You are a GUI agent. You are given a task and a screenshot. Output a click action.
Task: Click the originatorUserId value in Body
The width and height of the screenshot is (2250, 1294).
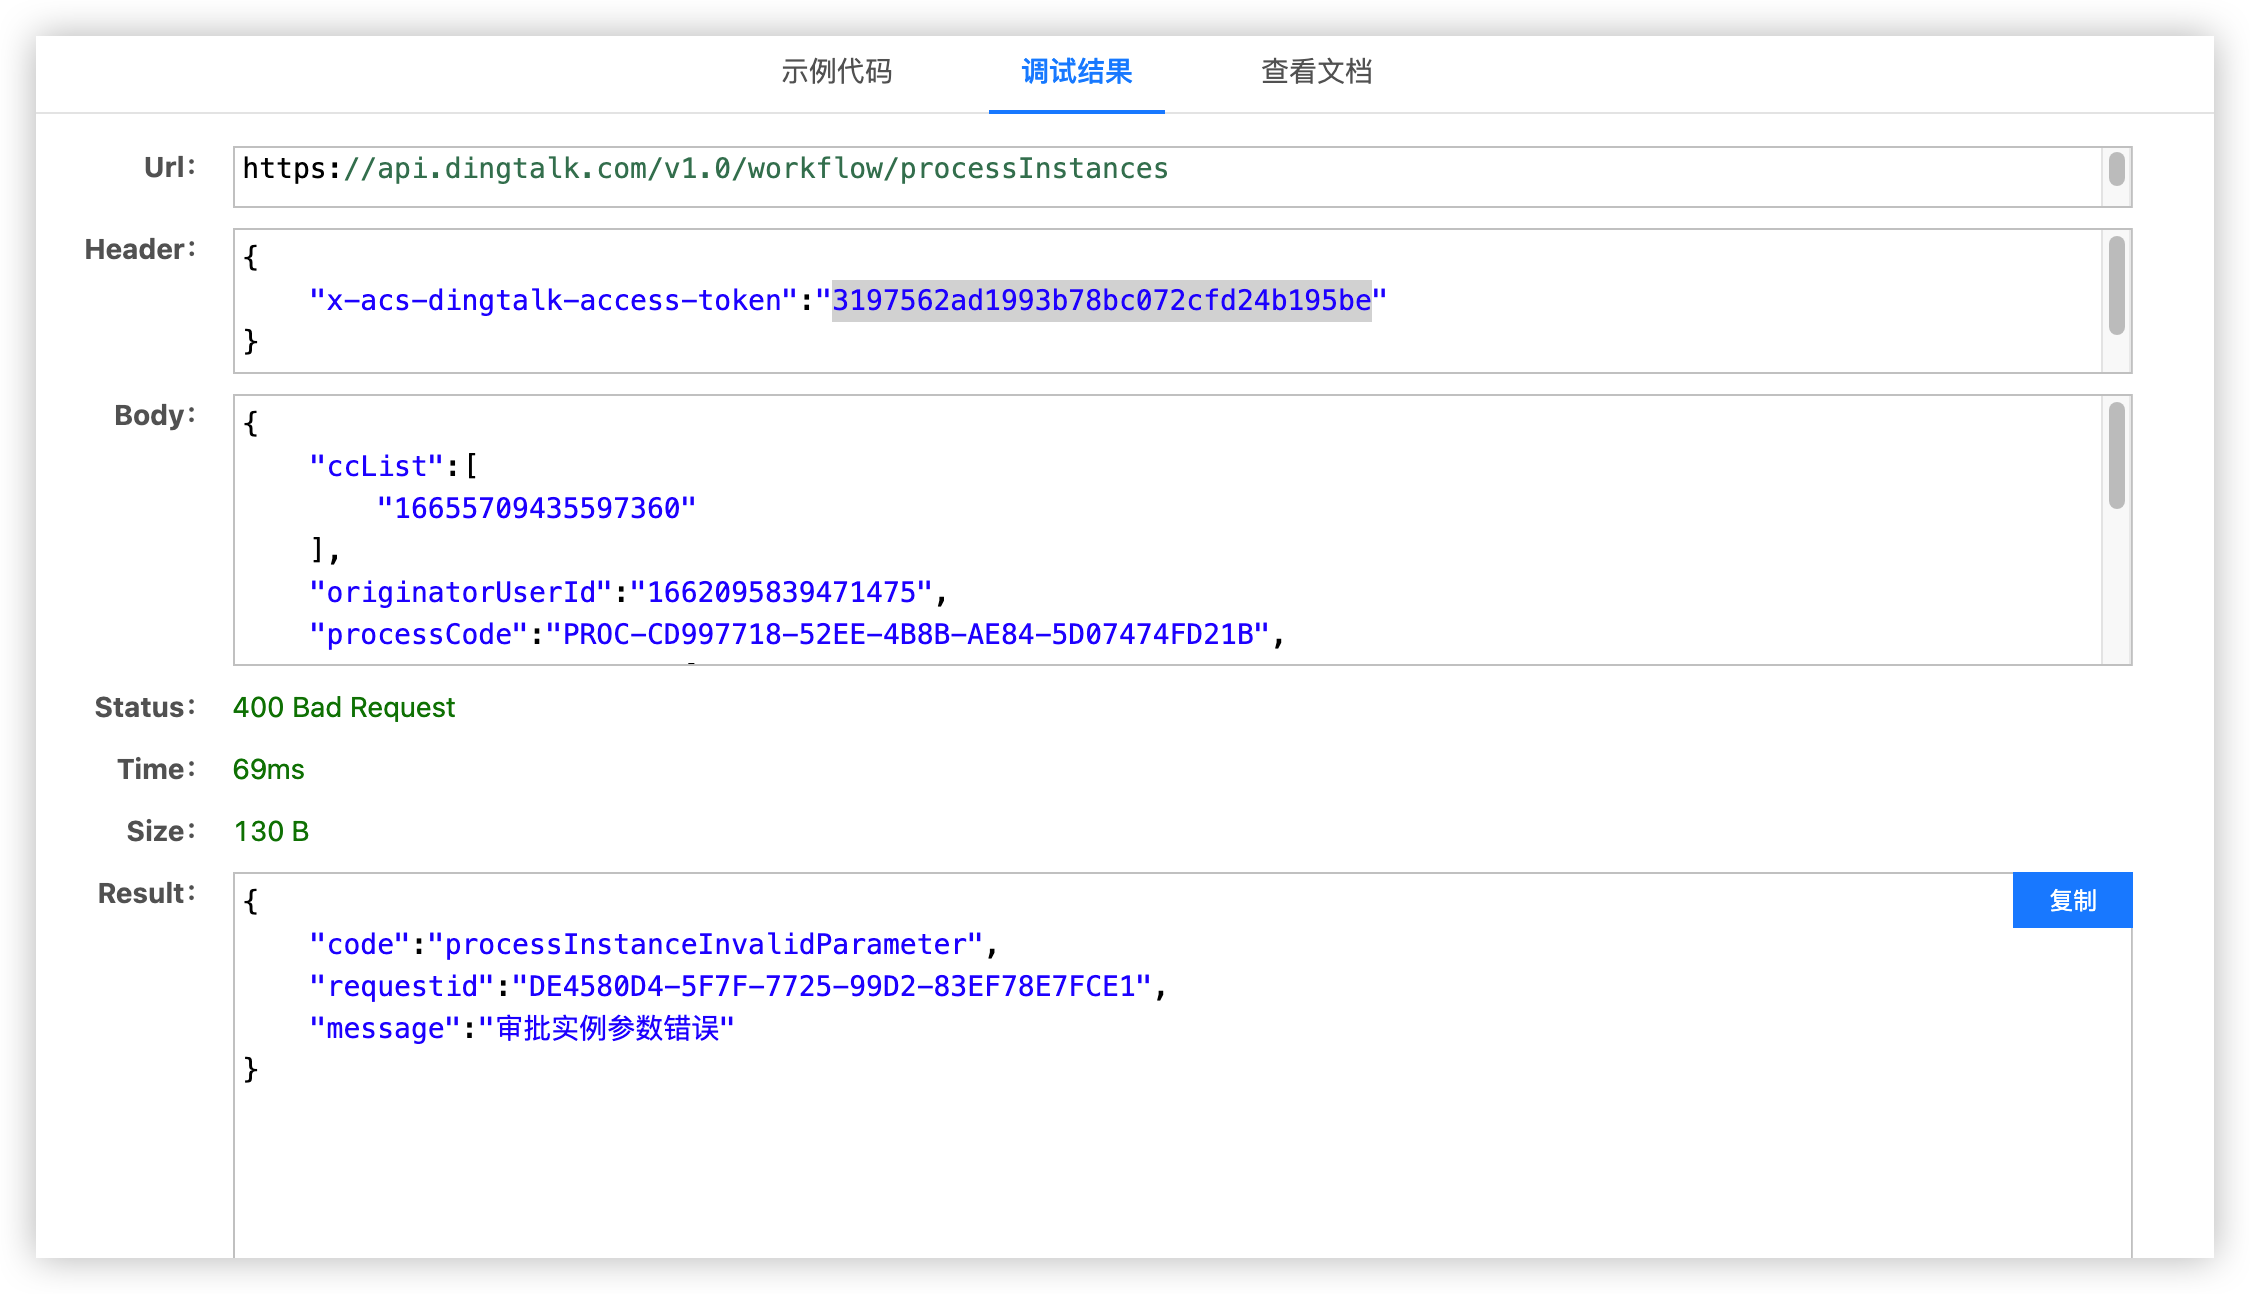(781, 592)
